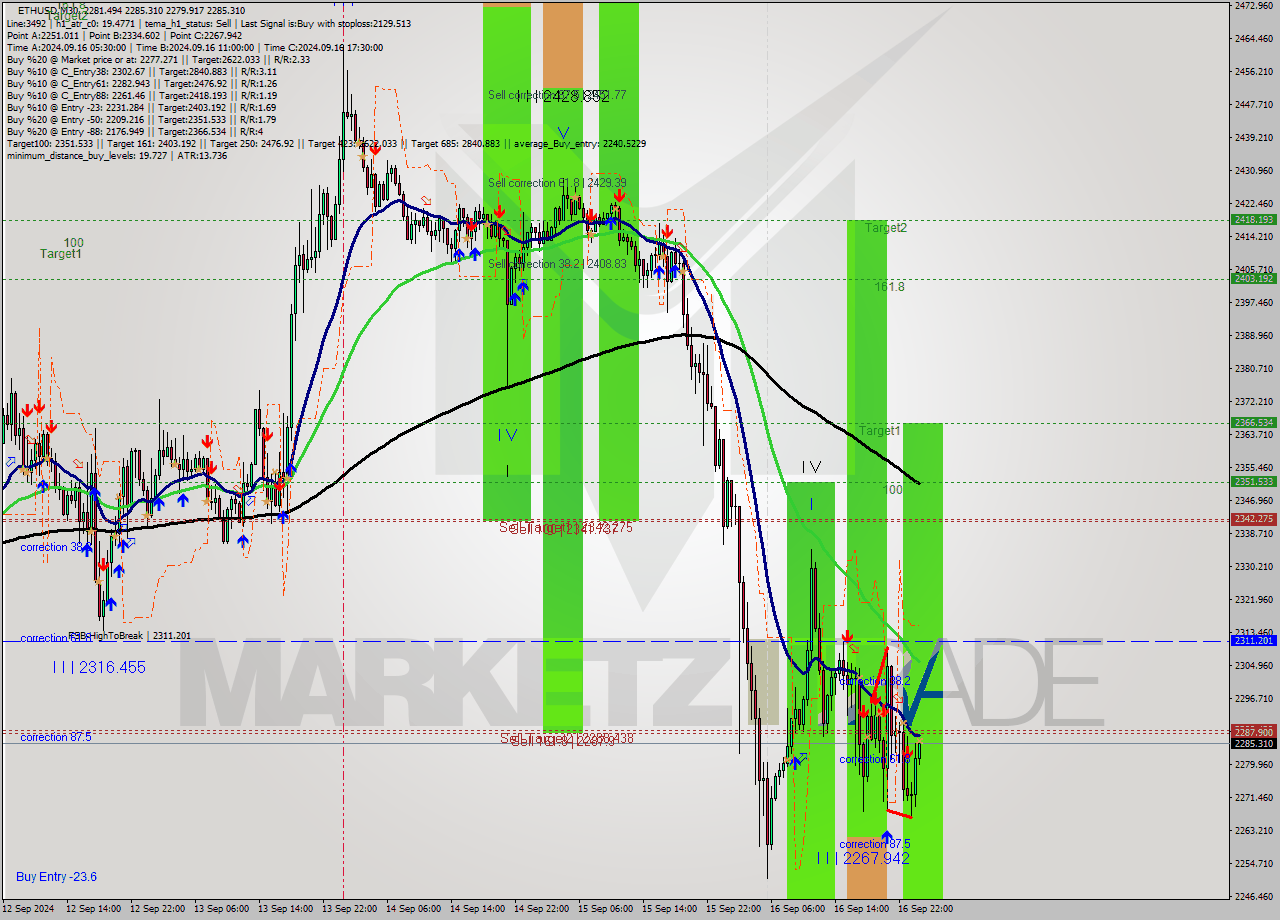Click the green 2418.193 price tag
Image resolution: width=1280 pixels, height=920 pixels.
pyautogui.click(x=1253, y=219)
